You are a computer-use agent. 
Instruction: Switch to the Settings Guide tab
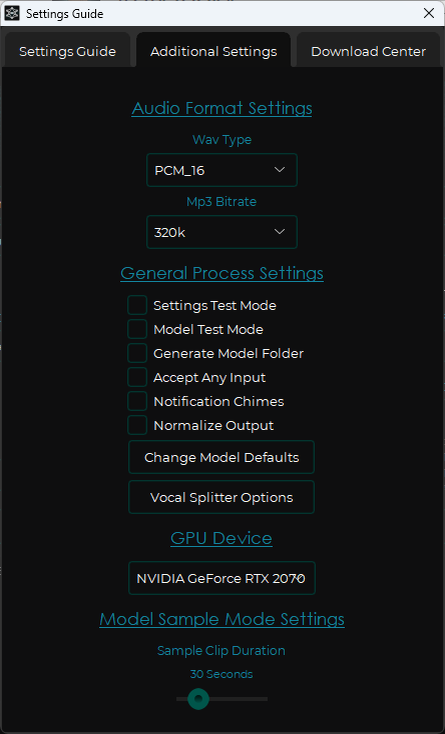(x=67, y=51)
